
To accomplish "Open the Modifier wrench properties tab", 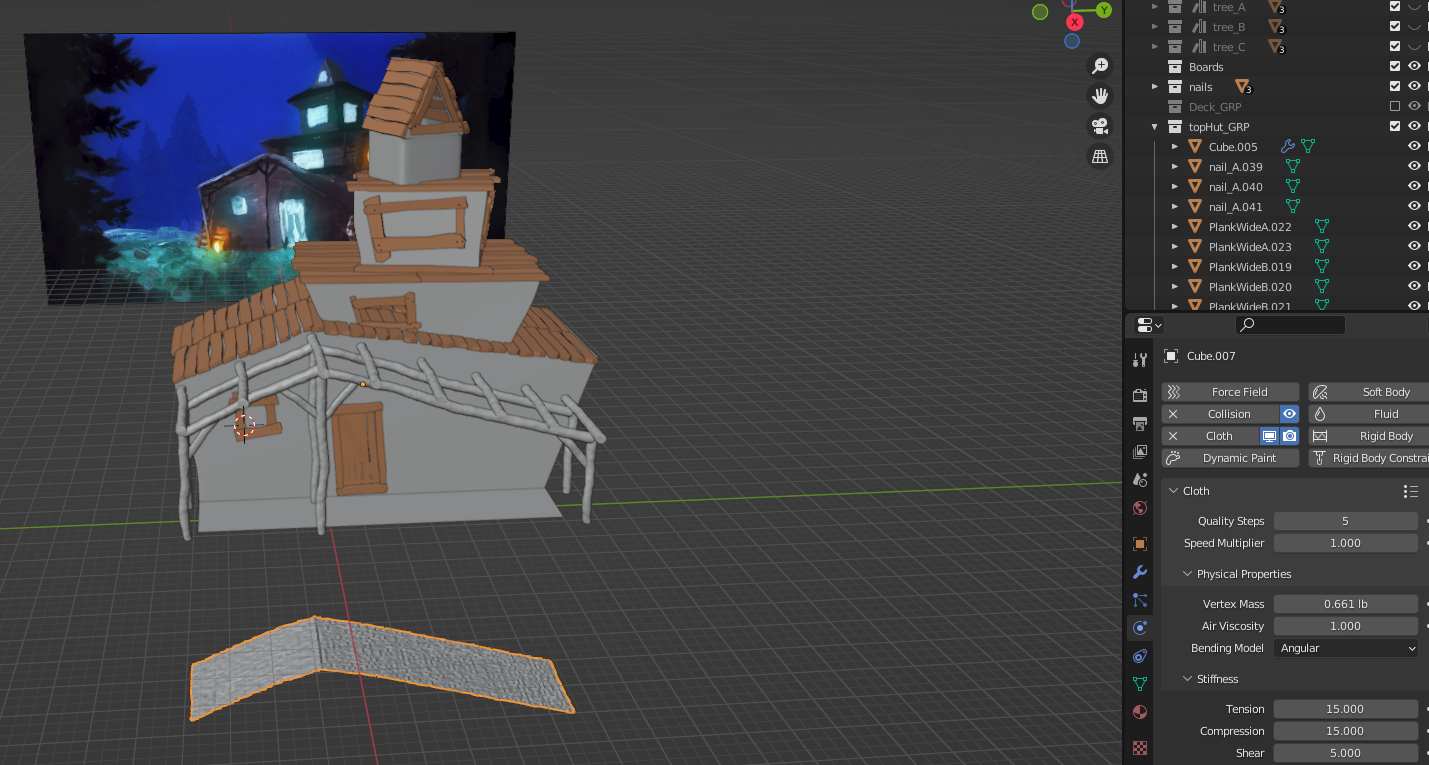I will click(1140, 572).
